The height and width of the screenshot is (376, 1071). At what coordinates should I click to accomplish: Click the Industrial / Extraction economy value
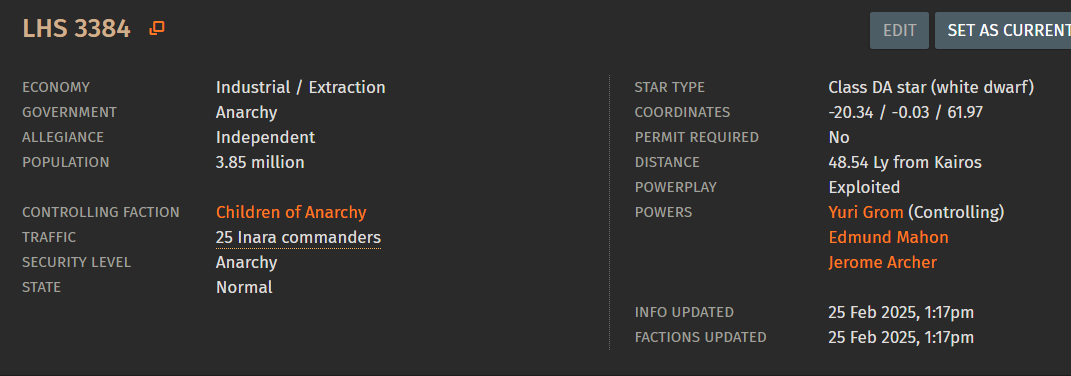(301, 88)
